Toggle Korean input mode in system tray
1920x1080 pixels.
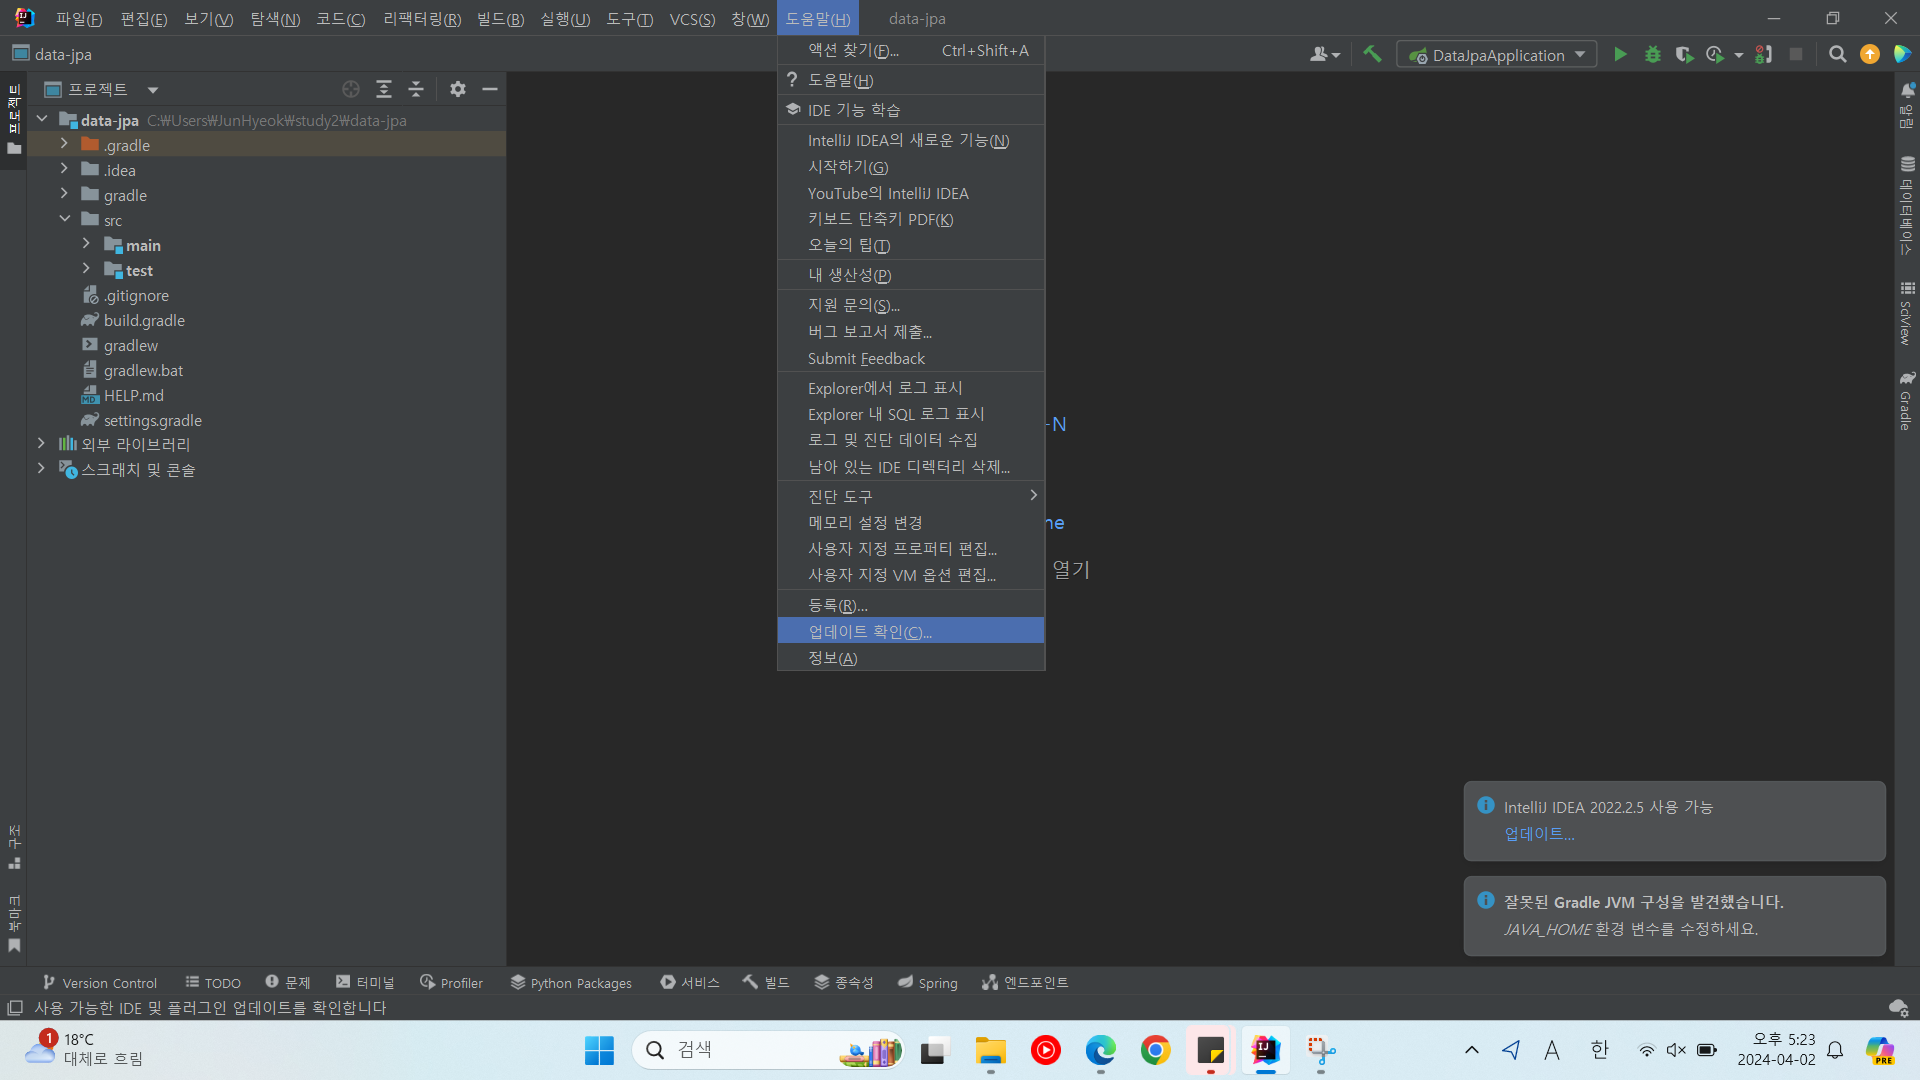click(x=1599, y=1050)
